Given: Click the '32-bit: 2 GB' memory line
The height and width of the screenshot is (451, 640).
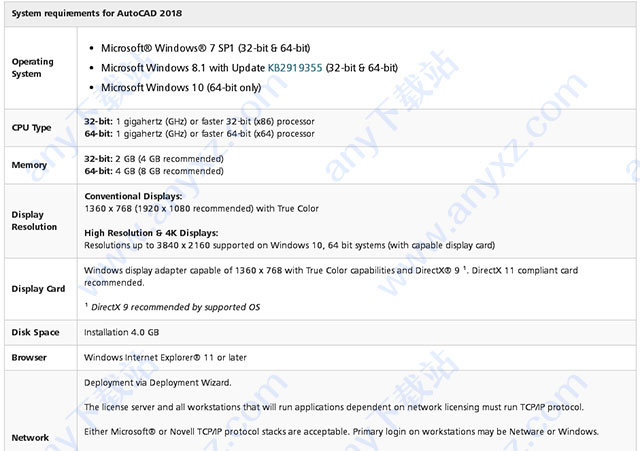Looking at the screenshot, I should click(x=154, y=159).
